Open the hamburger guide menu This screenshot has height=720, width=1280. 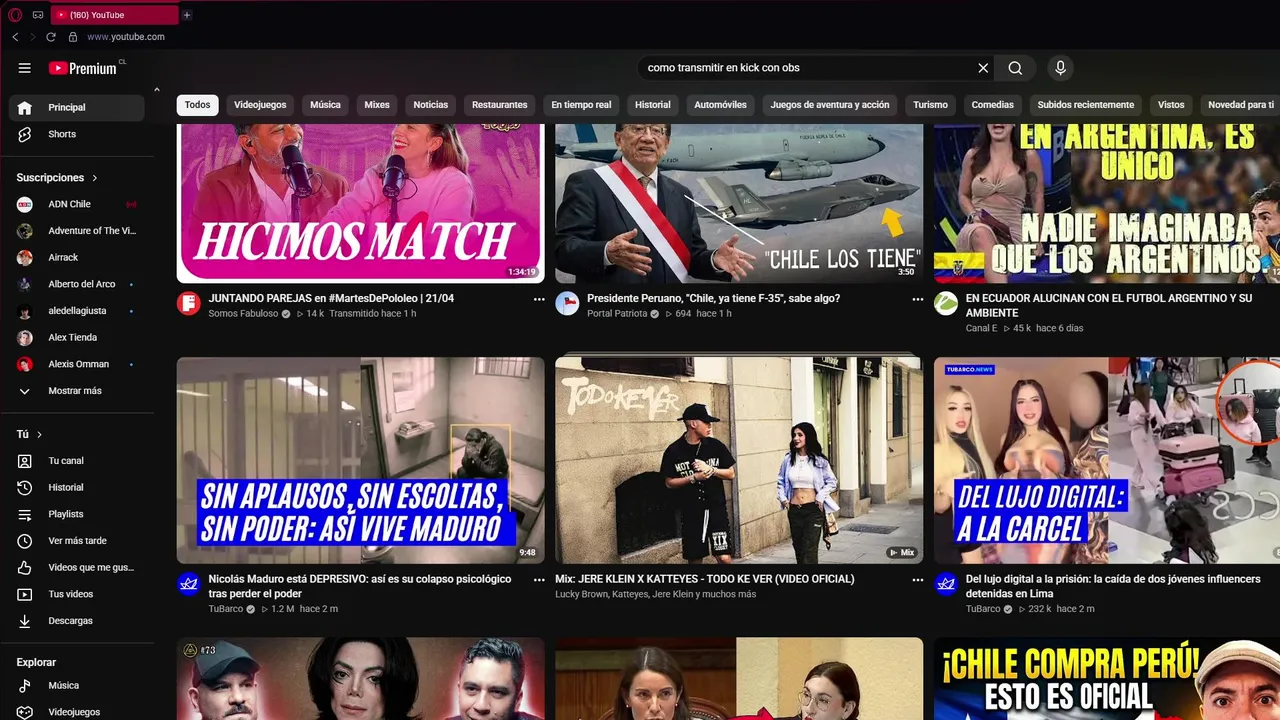[25, 68]
